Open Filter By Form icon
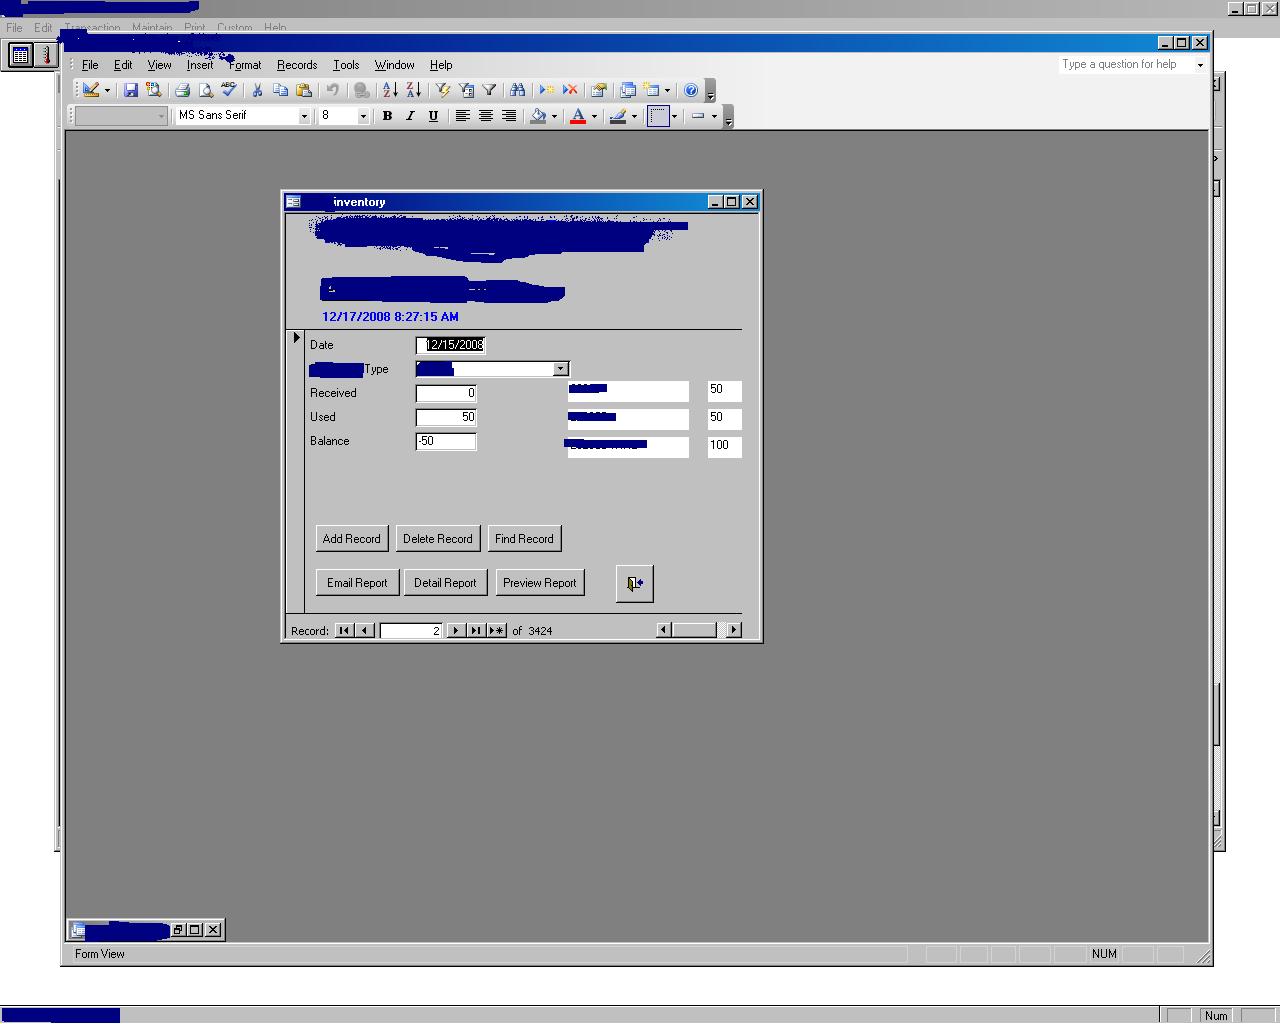This screenshot has width=1280, height=1024. [466, 90]
